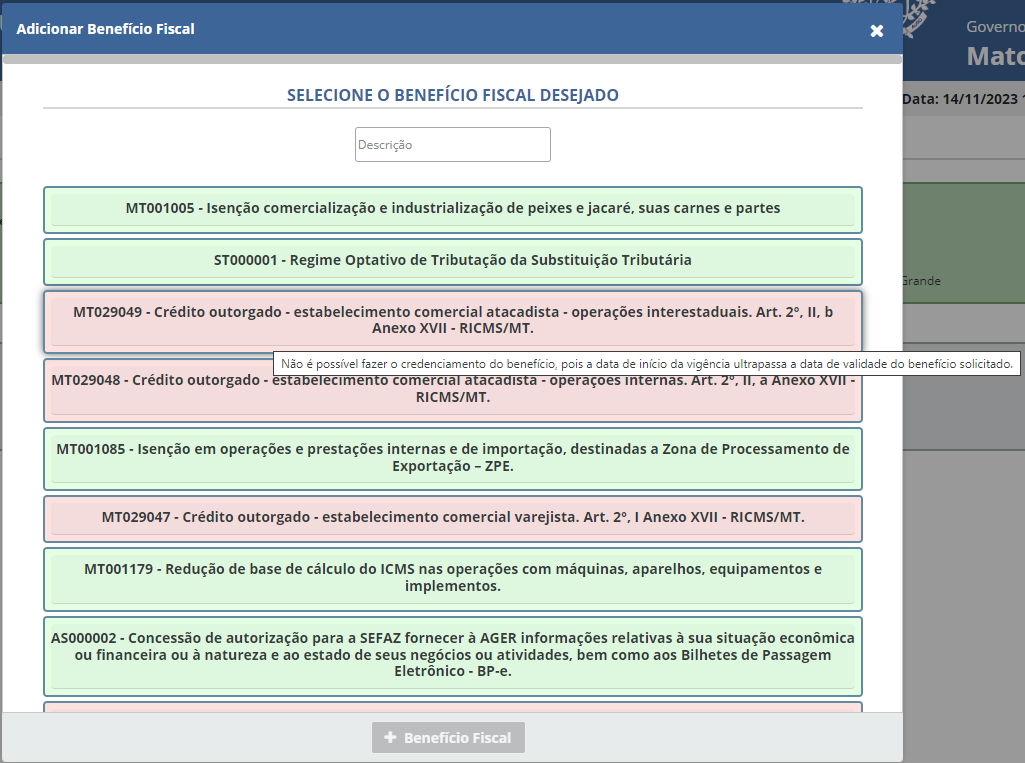Close the Adicionar Benefício Fiscal dialog
This screenshot has height=763, width=1025.
pyautogui.click(x=877, y=31)
